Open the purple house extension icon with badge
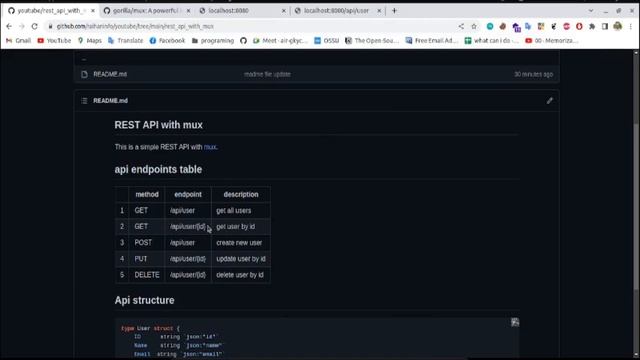 tap(516, 27)
